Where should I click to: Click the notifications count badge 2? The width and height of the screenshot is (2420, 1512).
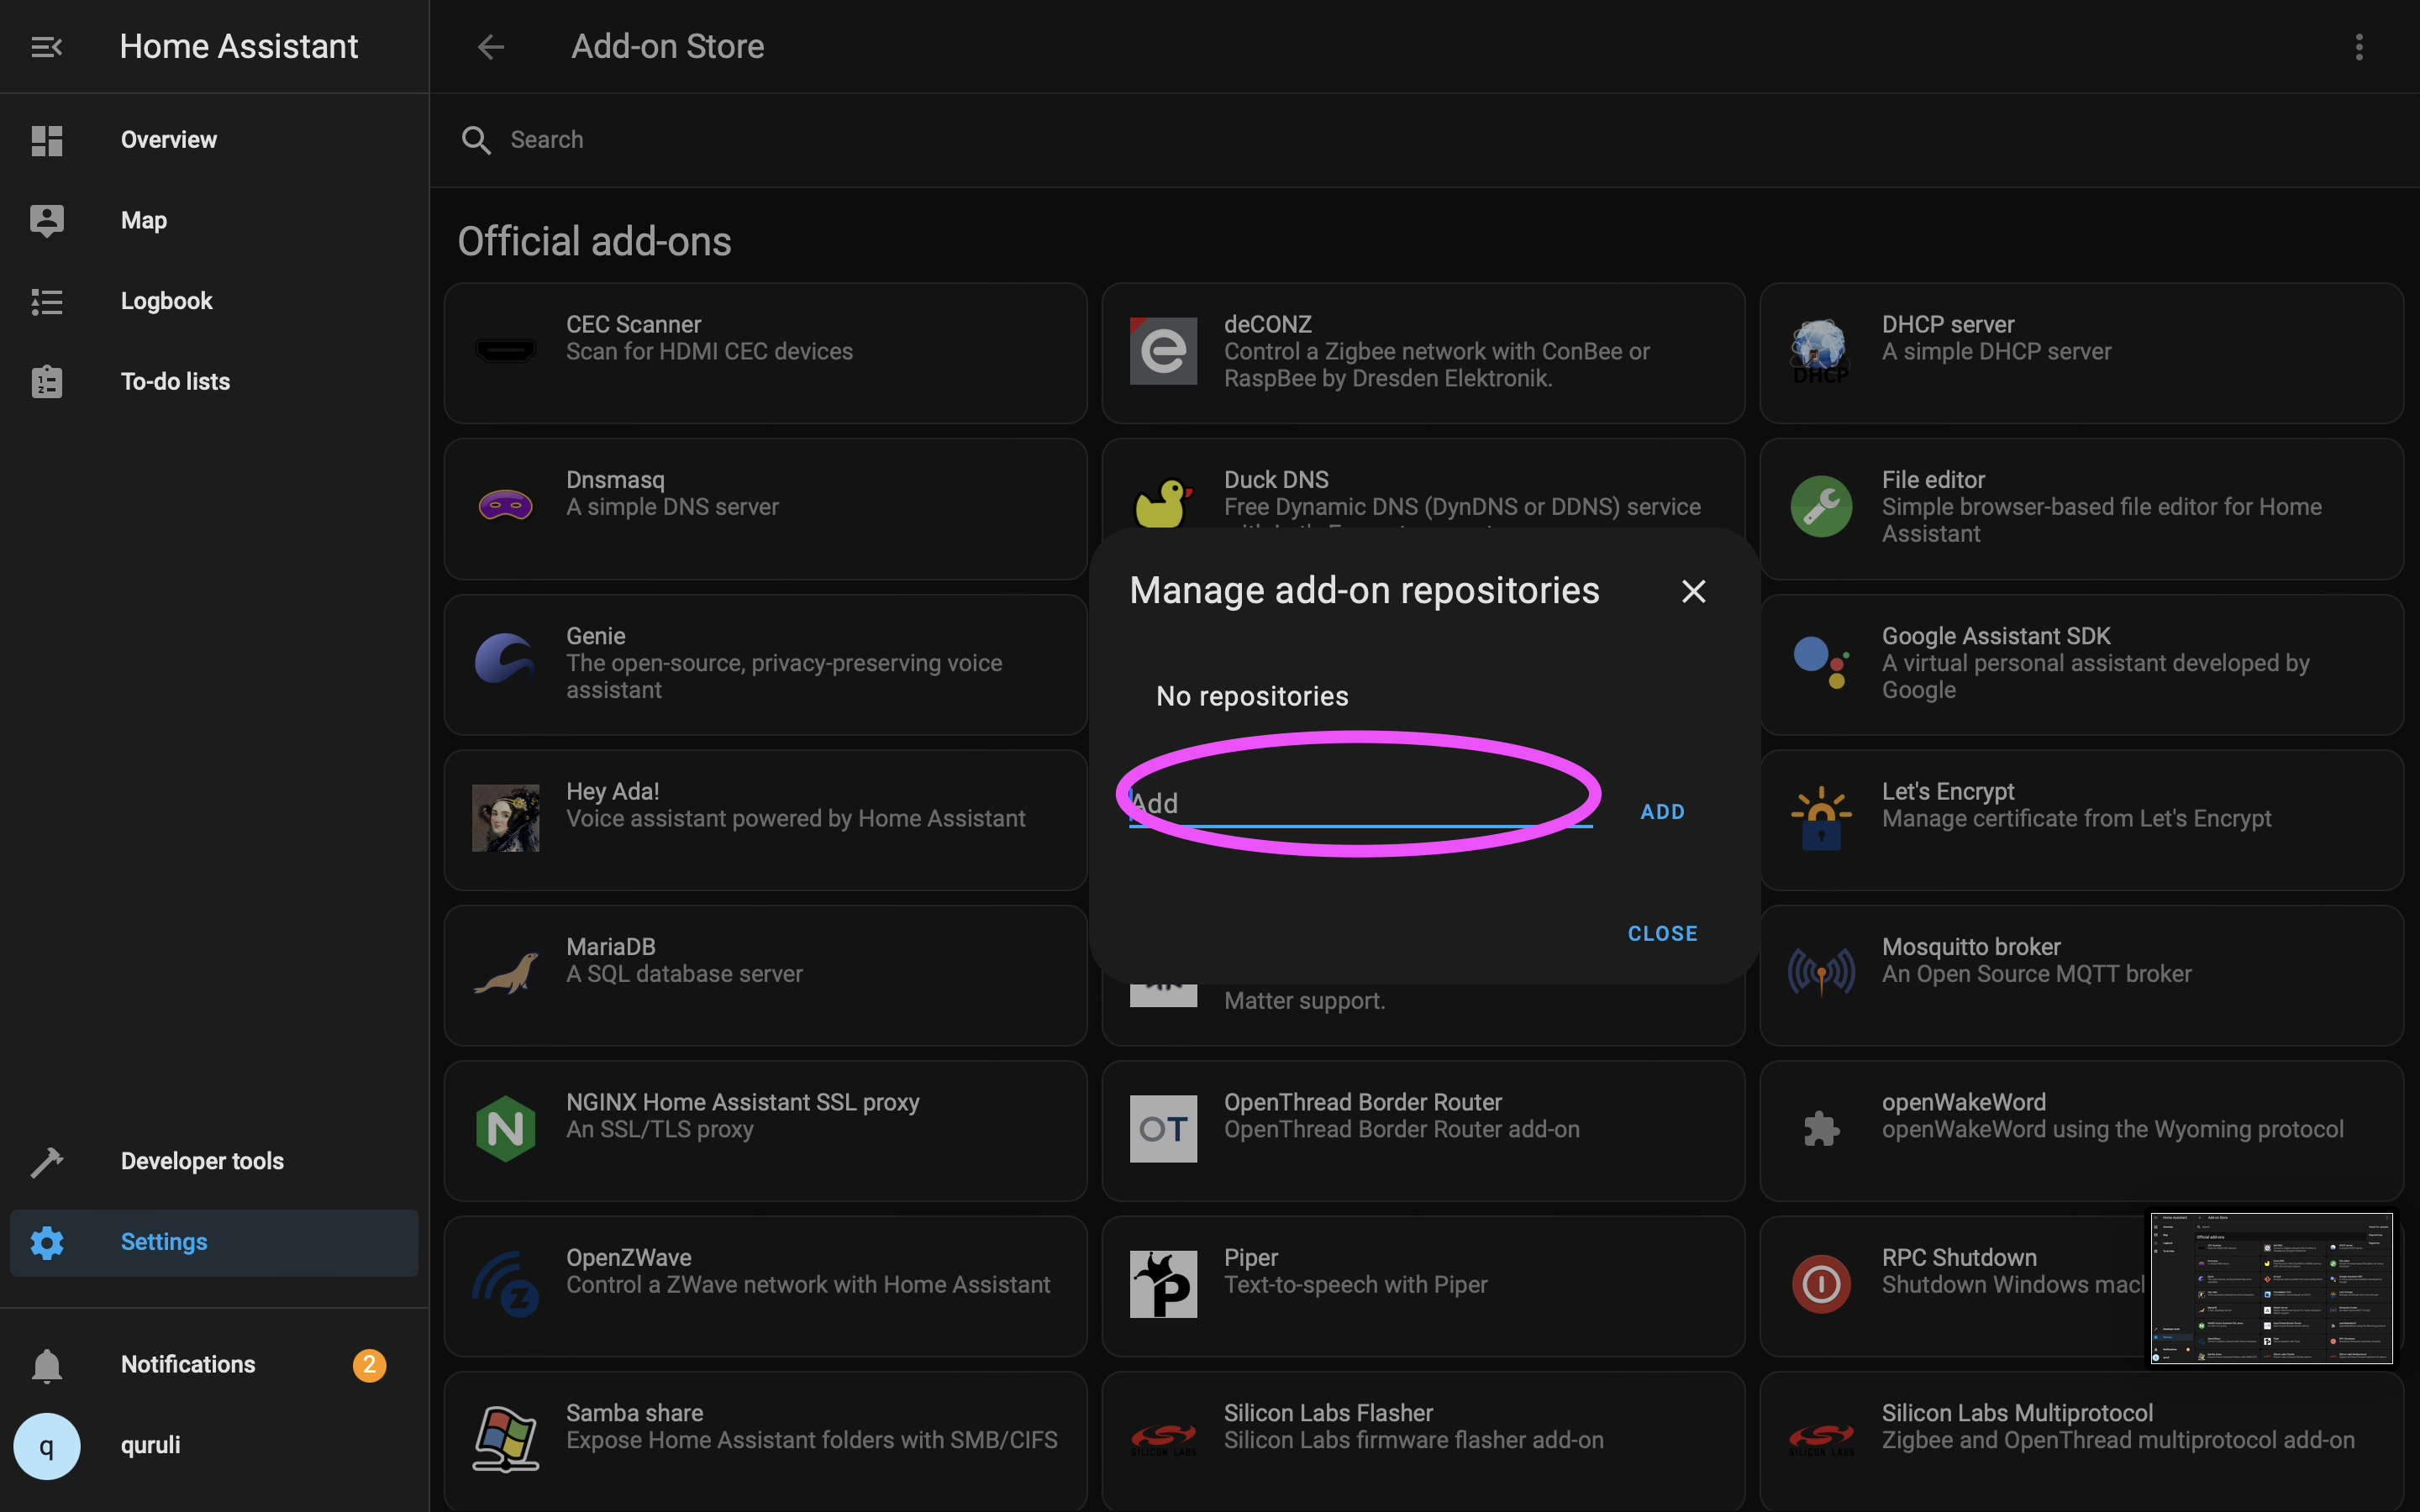tap(369, 1365)
